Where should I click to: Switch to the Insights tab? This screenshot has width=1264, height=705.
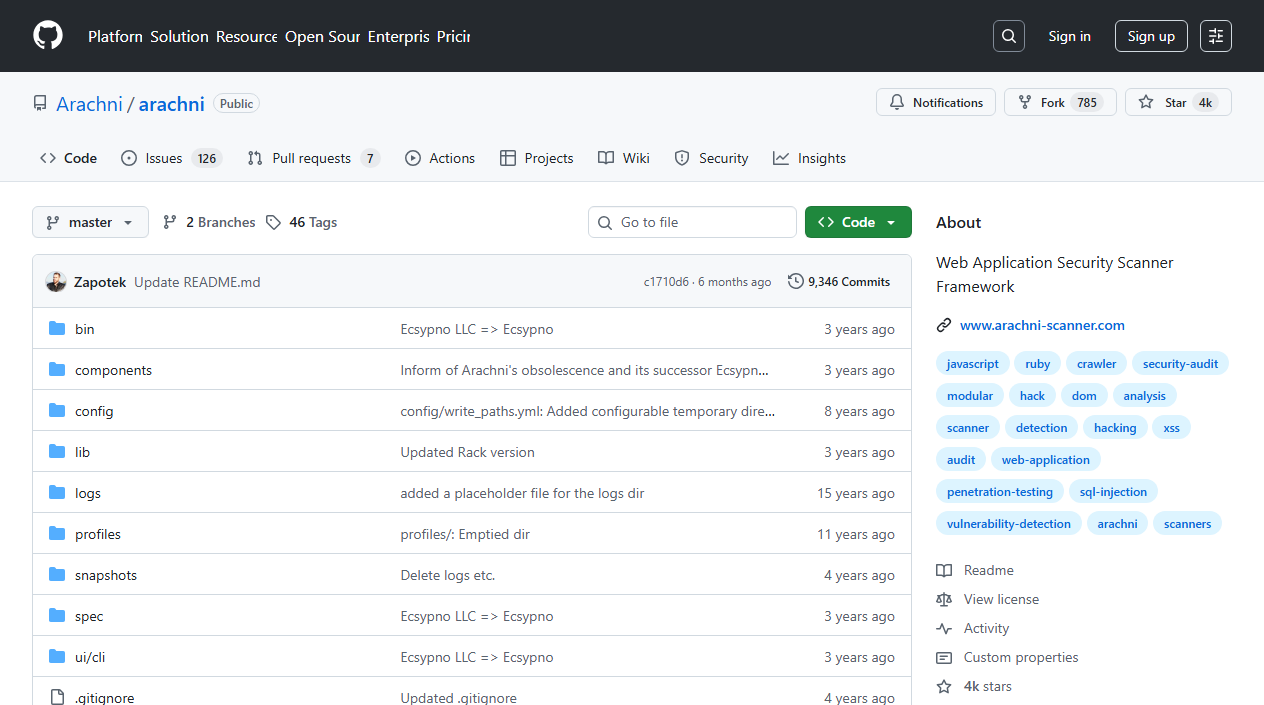(x=809, y=158)
